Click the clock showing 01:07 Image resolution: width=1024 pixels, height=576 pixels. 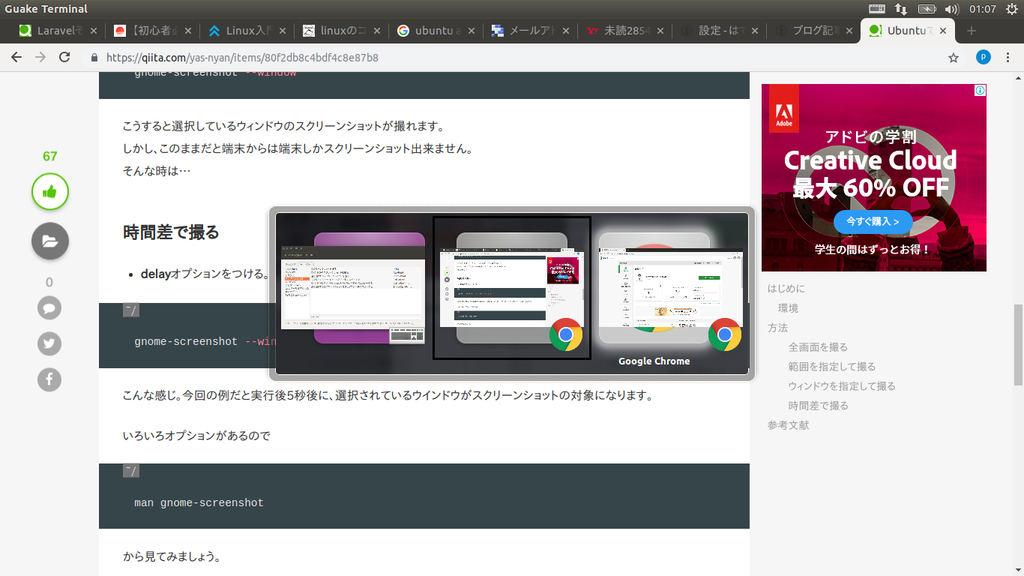pyautogui.click(x=982, y=8)
